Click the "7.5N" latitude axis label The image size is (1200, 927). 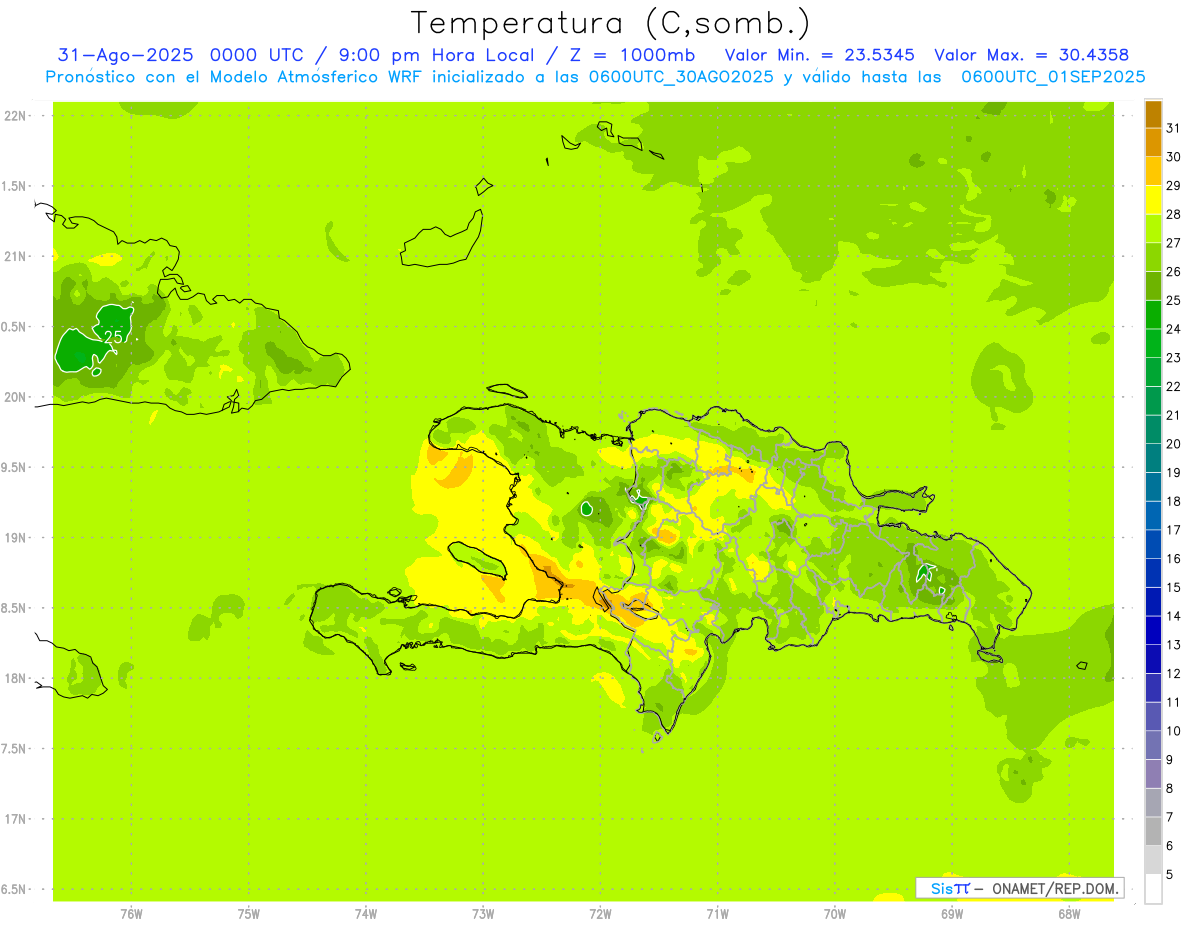click(15, 748)
